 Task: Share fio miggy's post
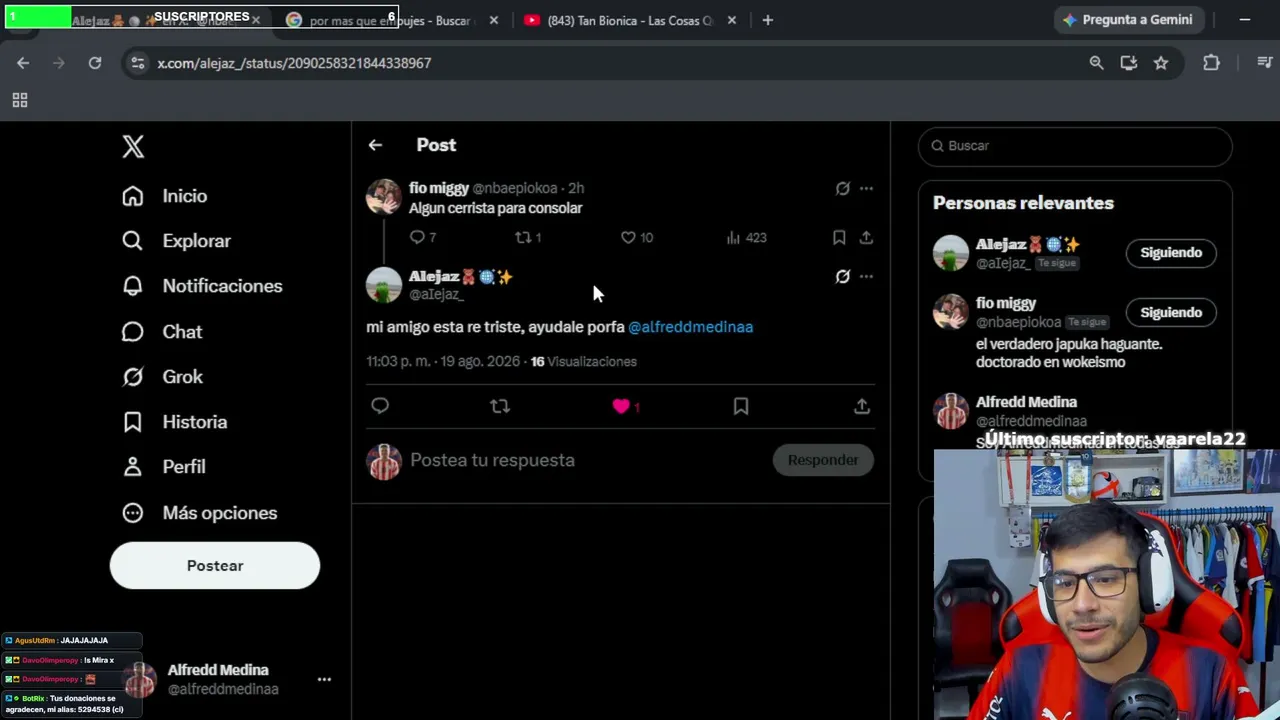tap(866, 238)
